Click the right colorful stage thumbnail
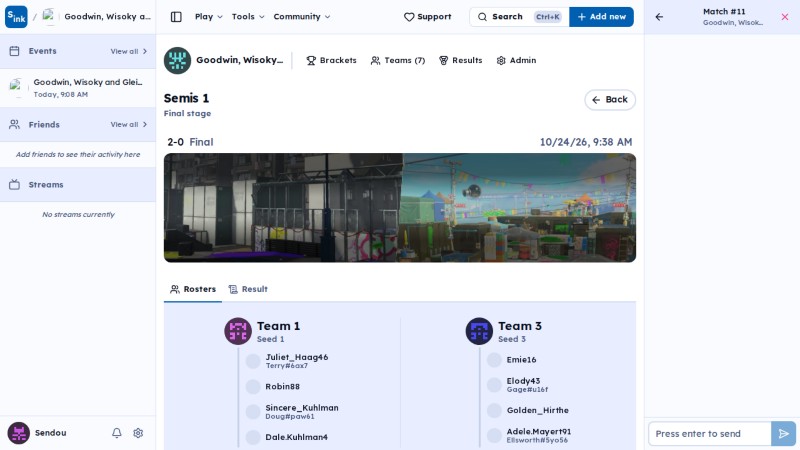Viewport: 800px width, 450px height. 518,208
